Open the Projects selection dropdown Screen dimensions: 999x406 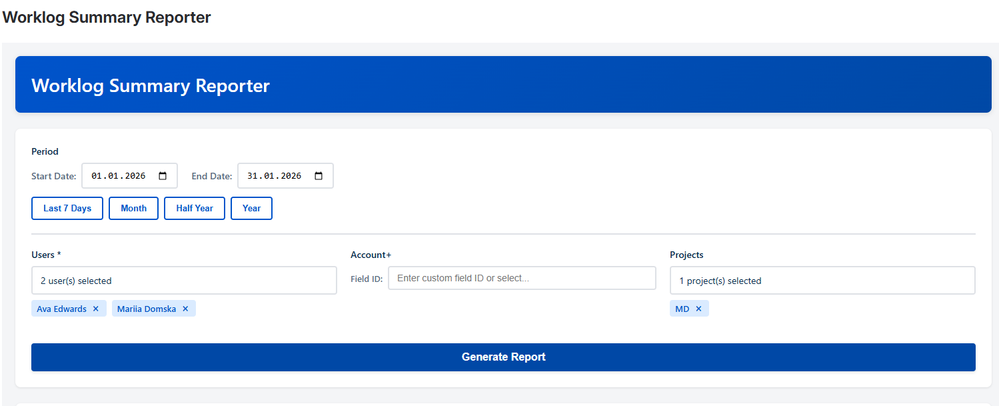tap(823, 280)
